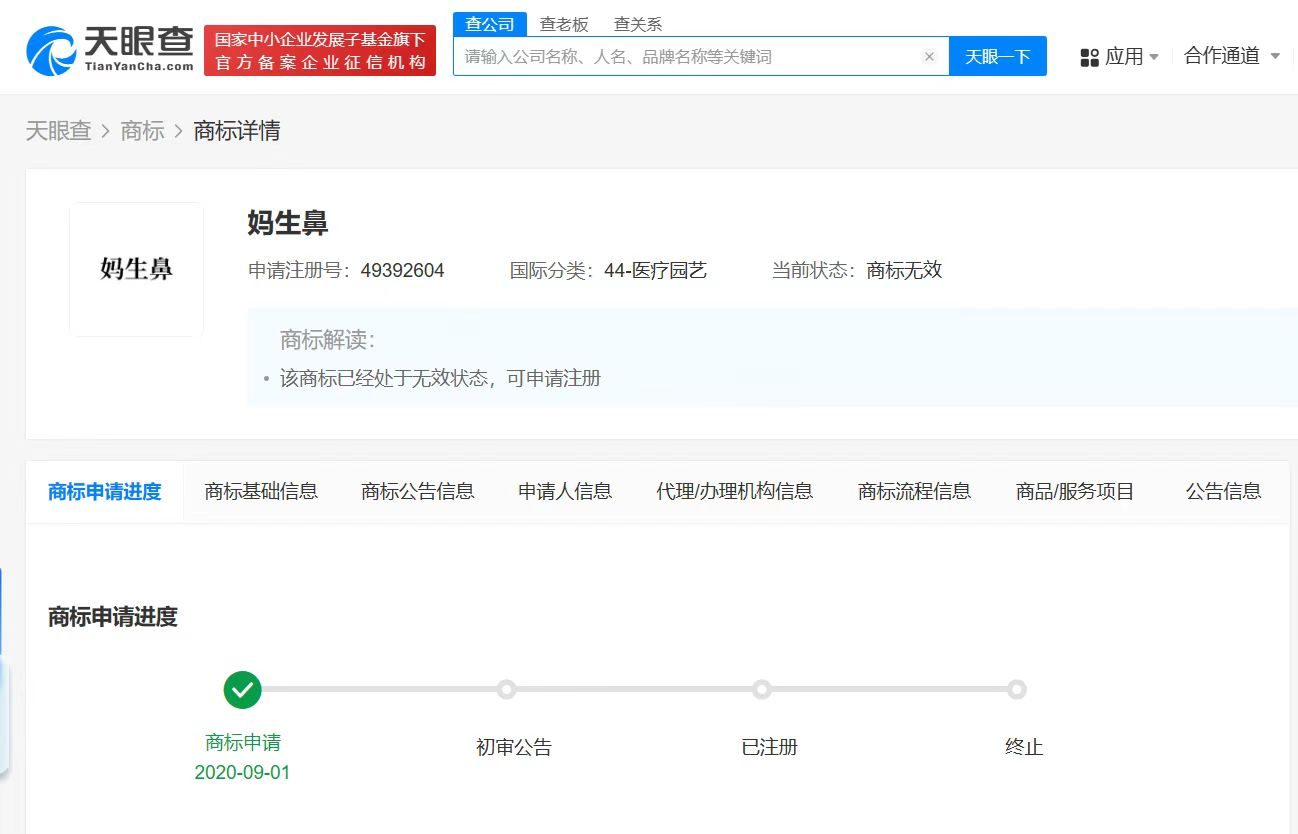Open the 申请人信息 tab
This screenshot has height=834, width=1298.
(564, 491)
